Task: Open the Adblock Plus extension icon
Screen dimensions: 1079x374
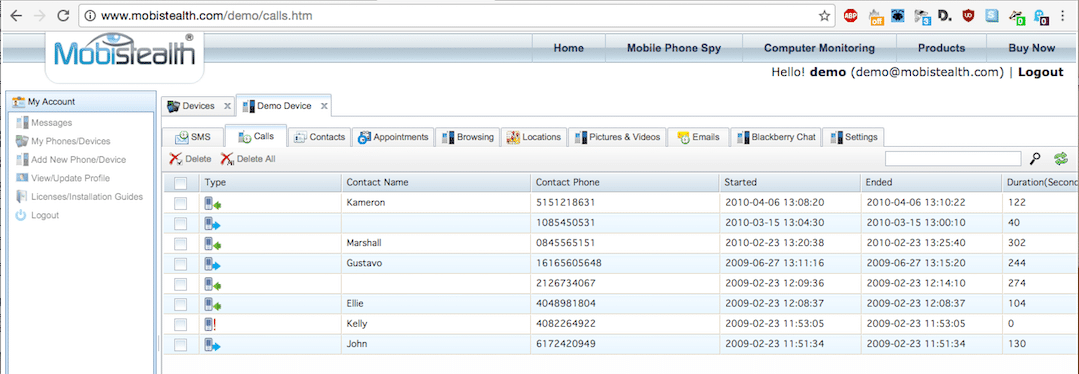Action: click(851, 16)
